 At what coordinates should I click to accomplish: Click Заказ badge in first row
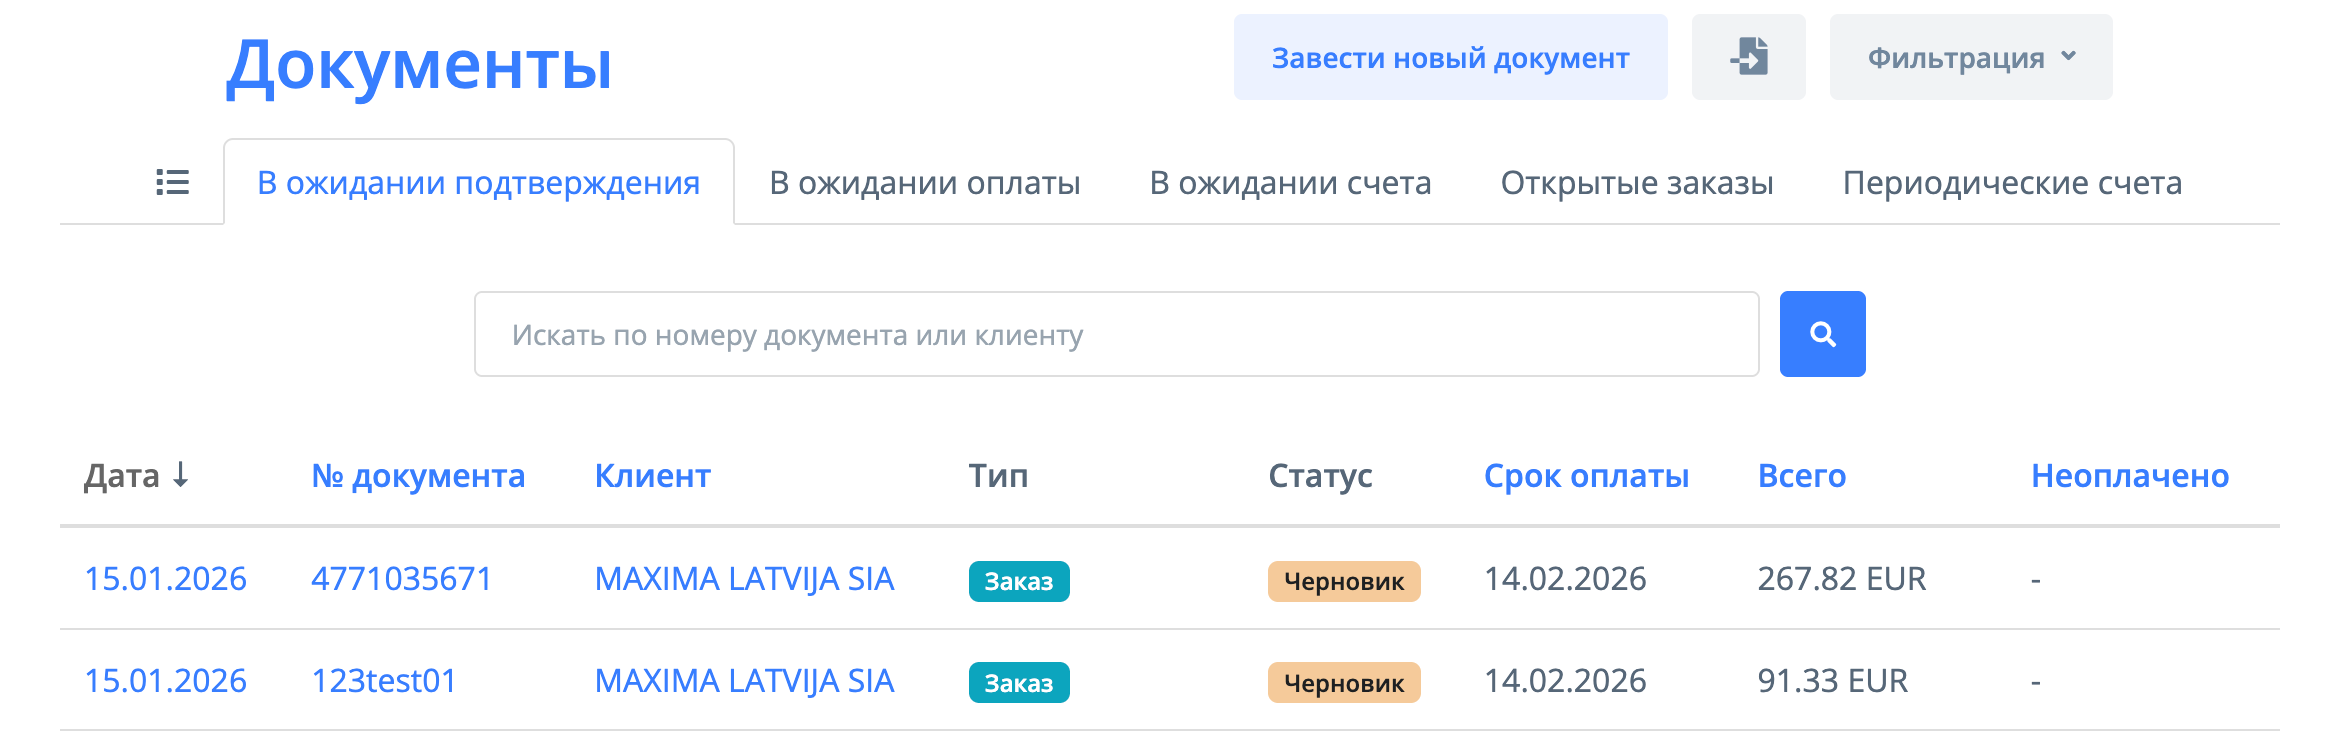tap(1018, 581)
